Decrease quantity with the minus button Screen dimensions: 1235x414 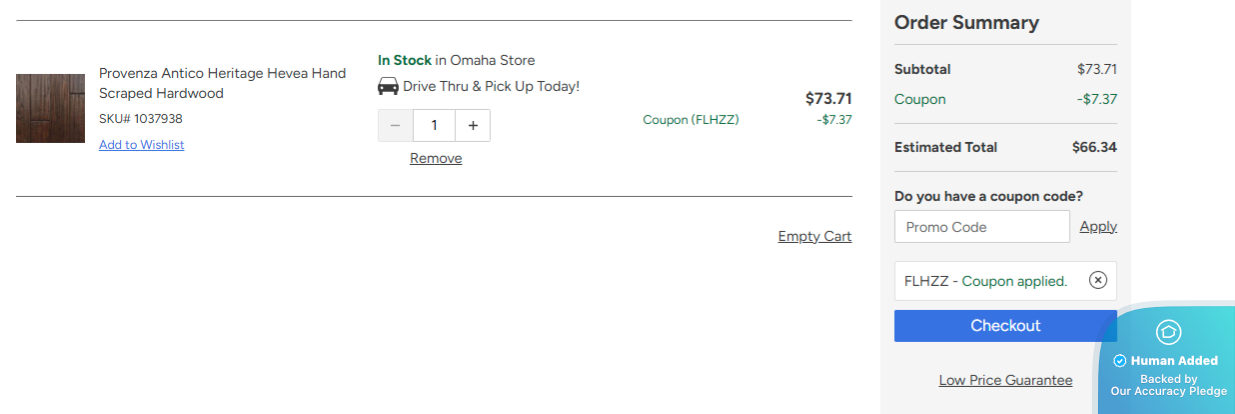click(395, 126)
